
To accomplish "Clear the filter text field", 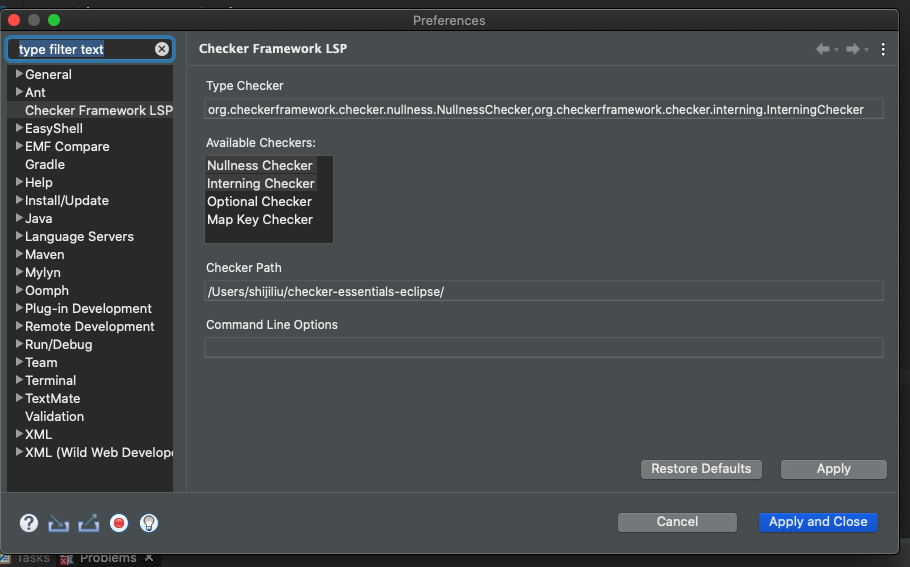I will pos(162,49).
